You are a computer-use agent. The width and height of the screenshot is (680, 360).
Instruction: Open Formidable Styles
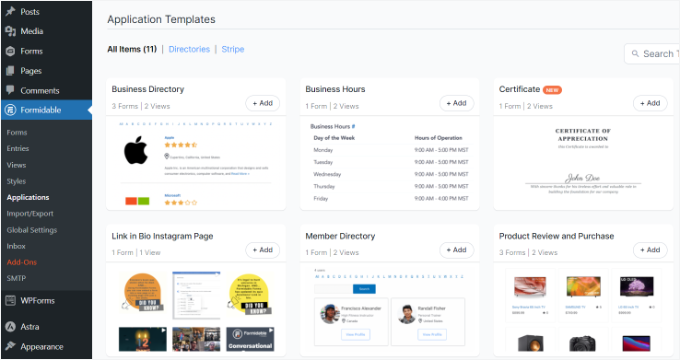16,181
